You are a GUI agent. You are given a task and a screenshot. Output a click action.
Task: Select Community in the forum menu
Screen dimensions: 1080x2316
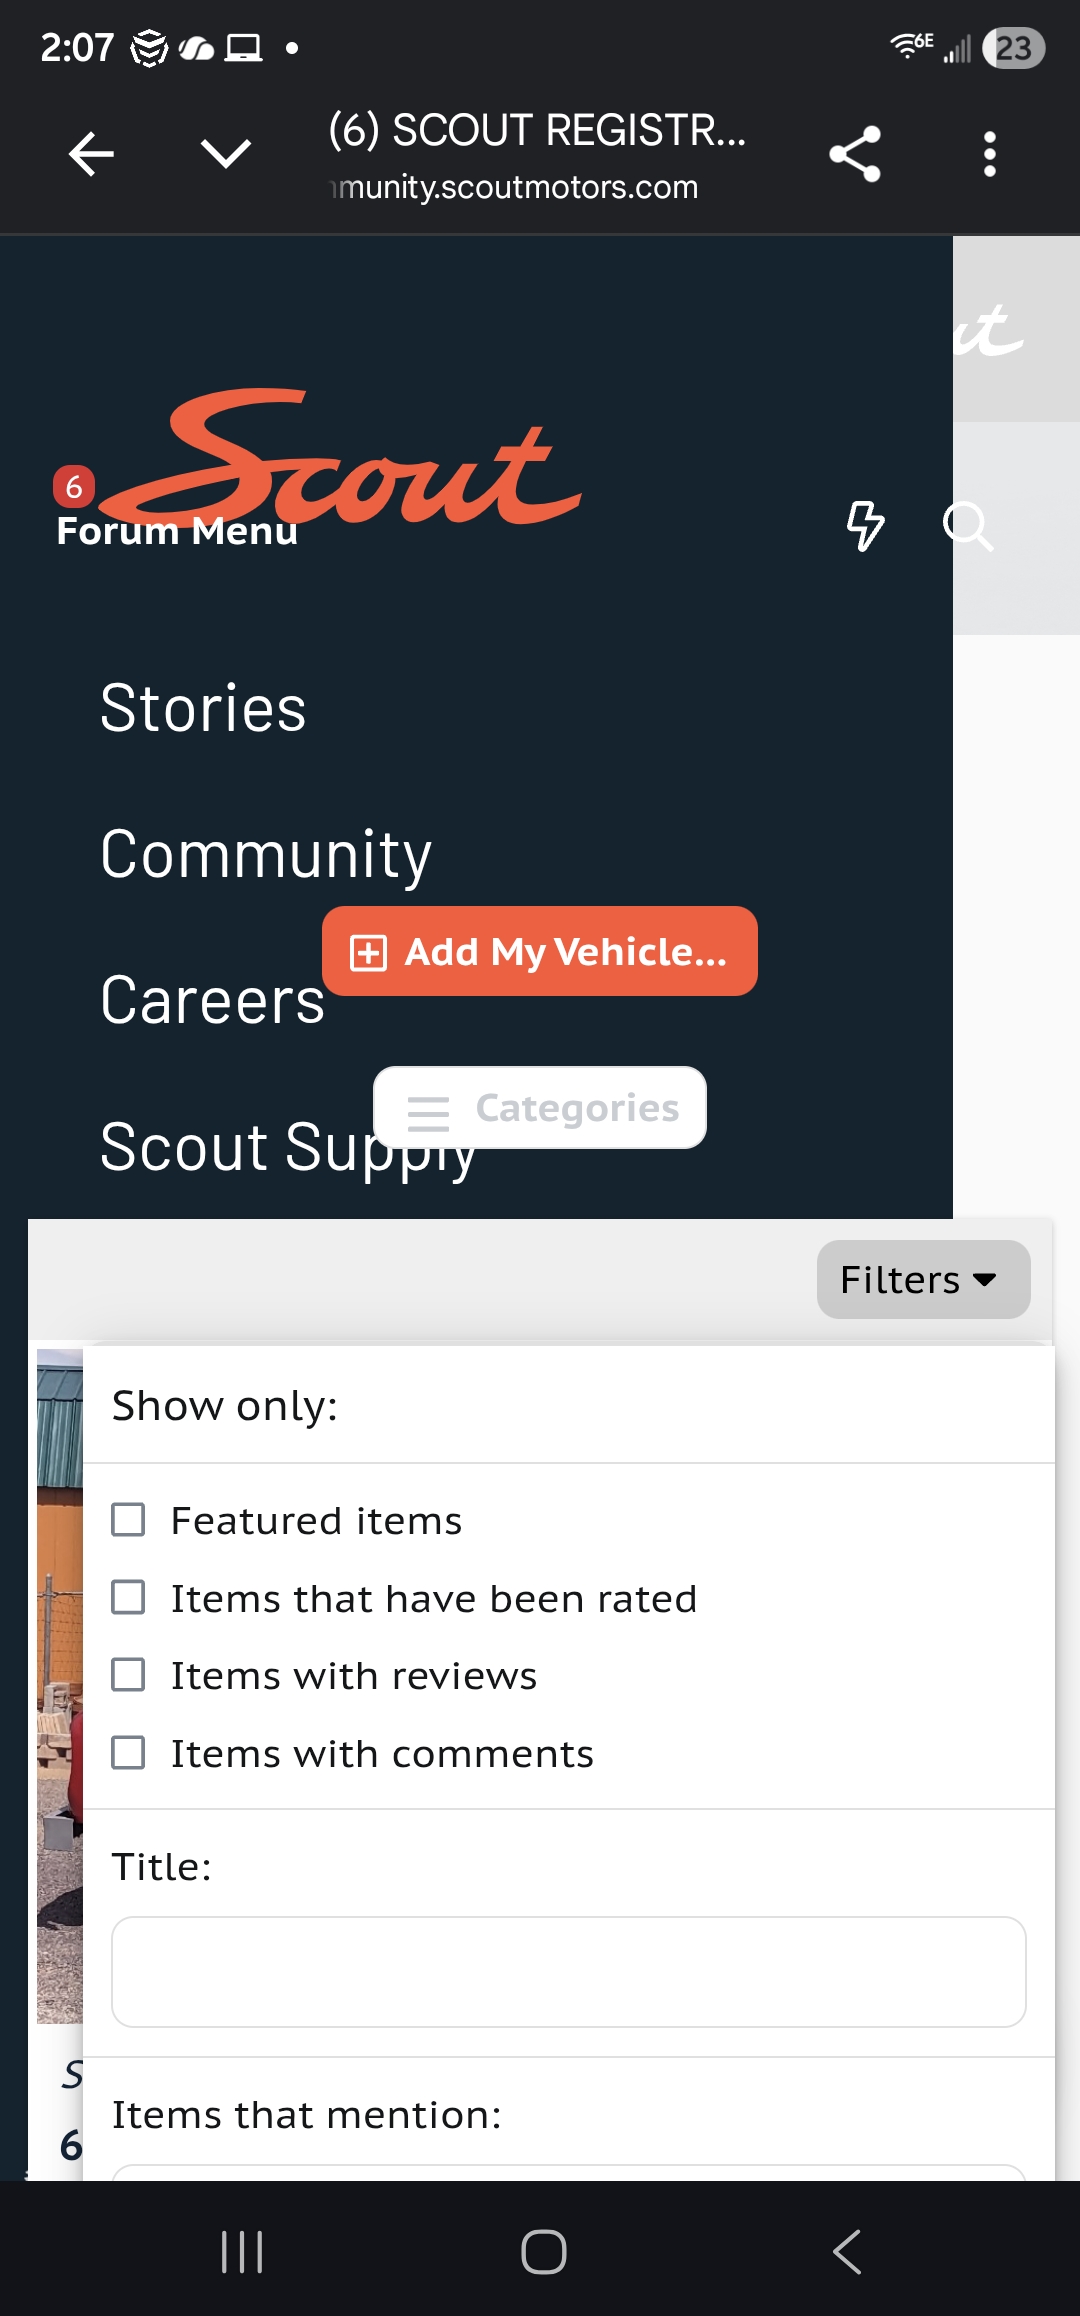(x=266, y=855)
